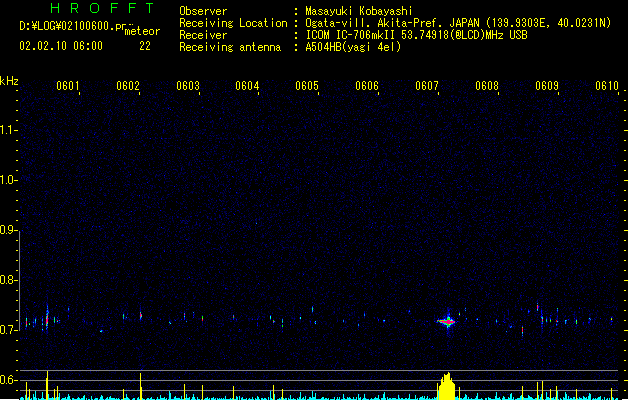Click the Observer label
Viewport: 629px width, 400px height.
pyautogui.click(x=203, y=11)
